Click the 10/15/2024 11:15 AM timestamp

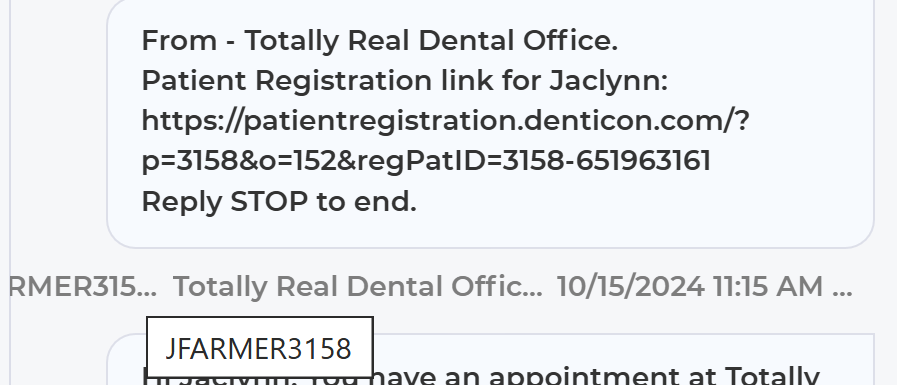tap(690, 286)
